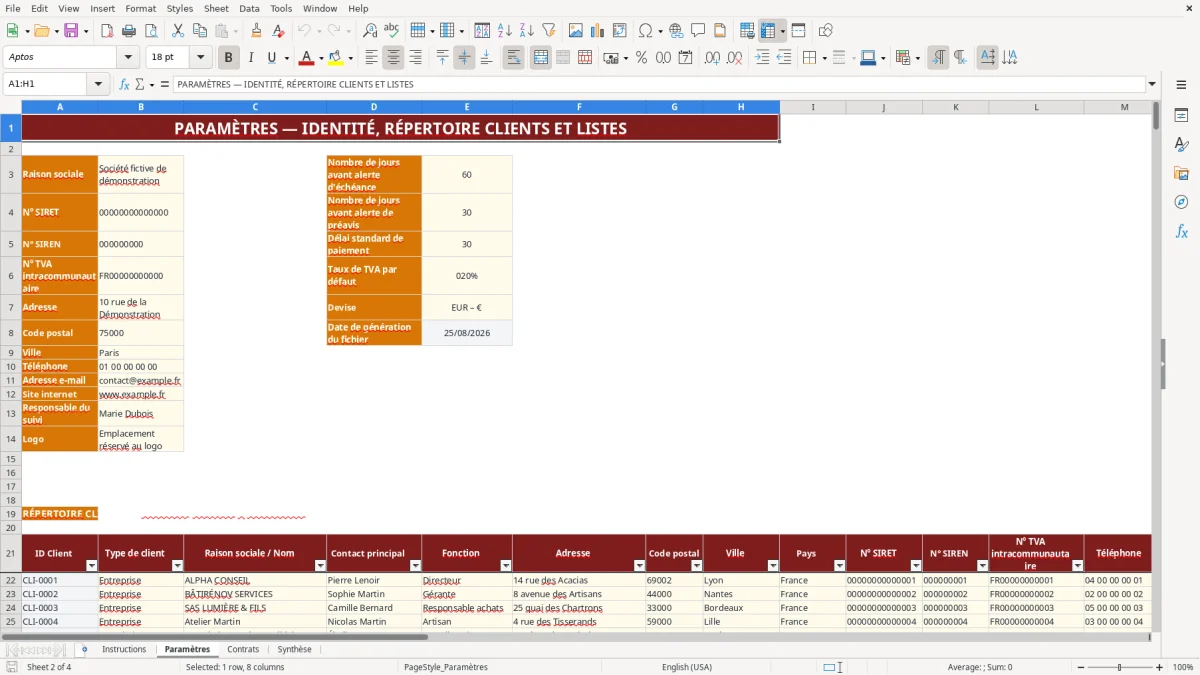
Task: Open the font name dropdown
Action: point(128,58)
